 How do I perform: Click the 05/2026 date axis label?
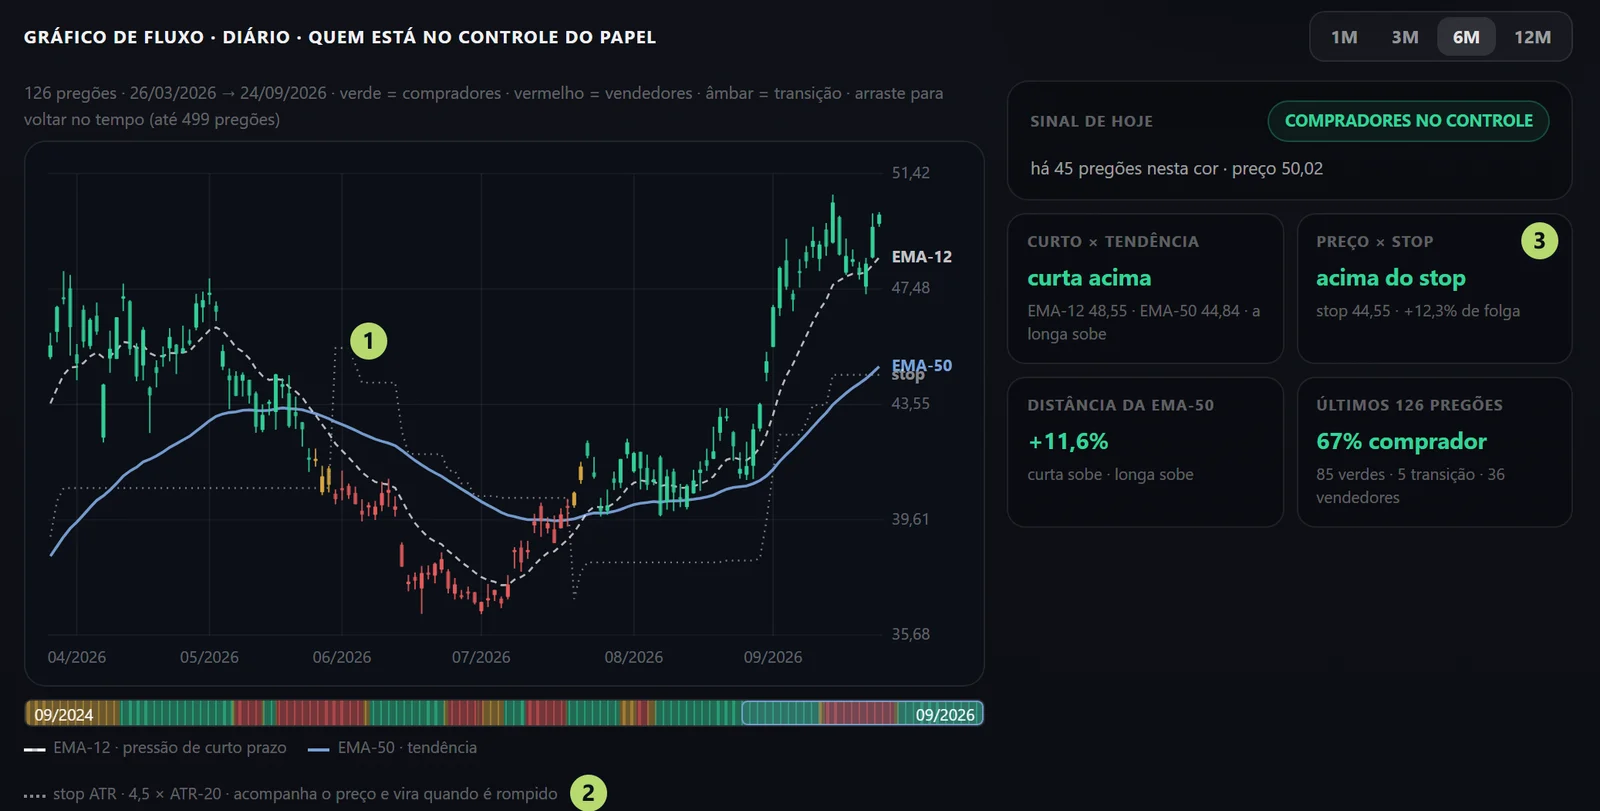[209, 657]
